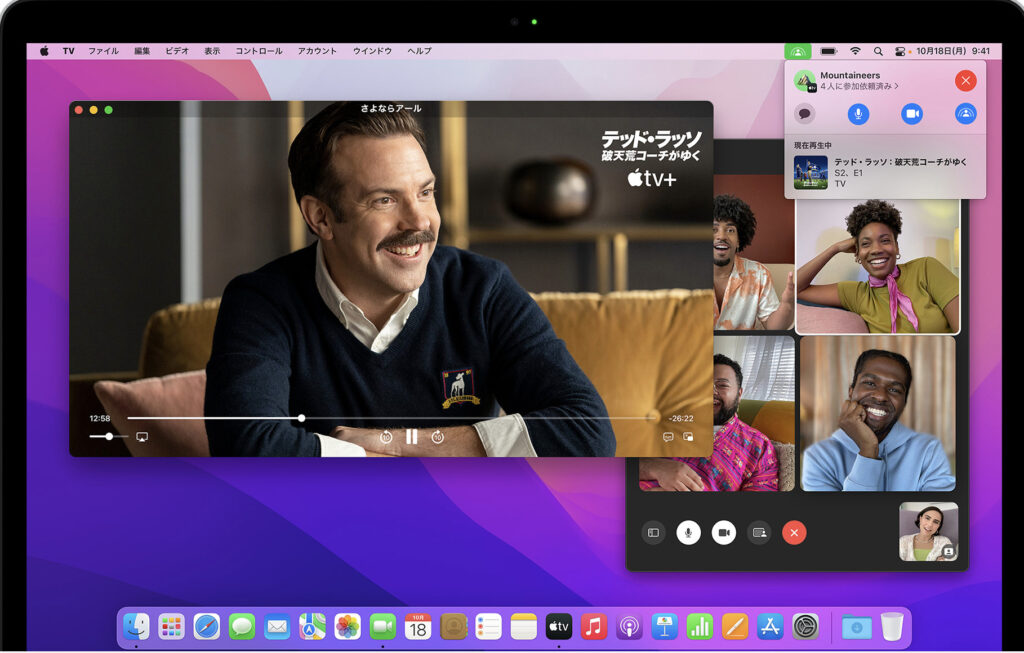The image size is (1024, 653).
Task: Open screen sharing options in FaceTime
Action: click(759, 533)
